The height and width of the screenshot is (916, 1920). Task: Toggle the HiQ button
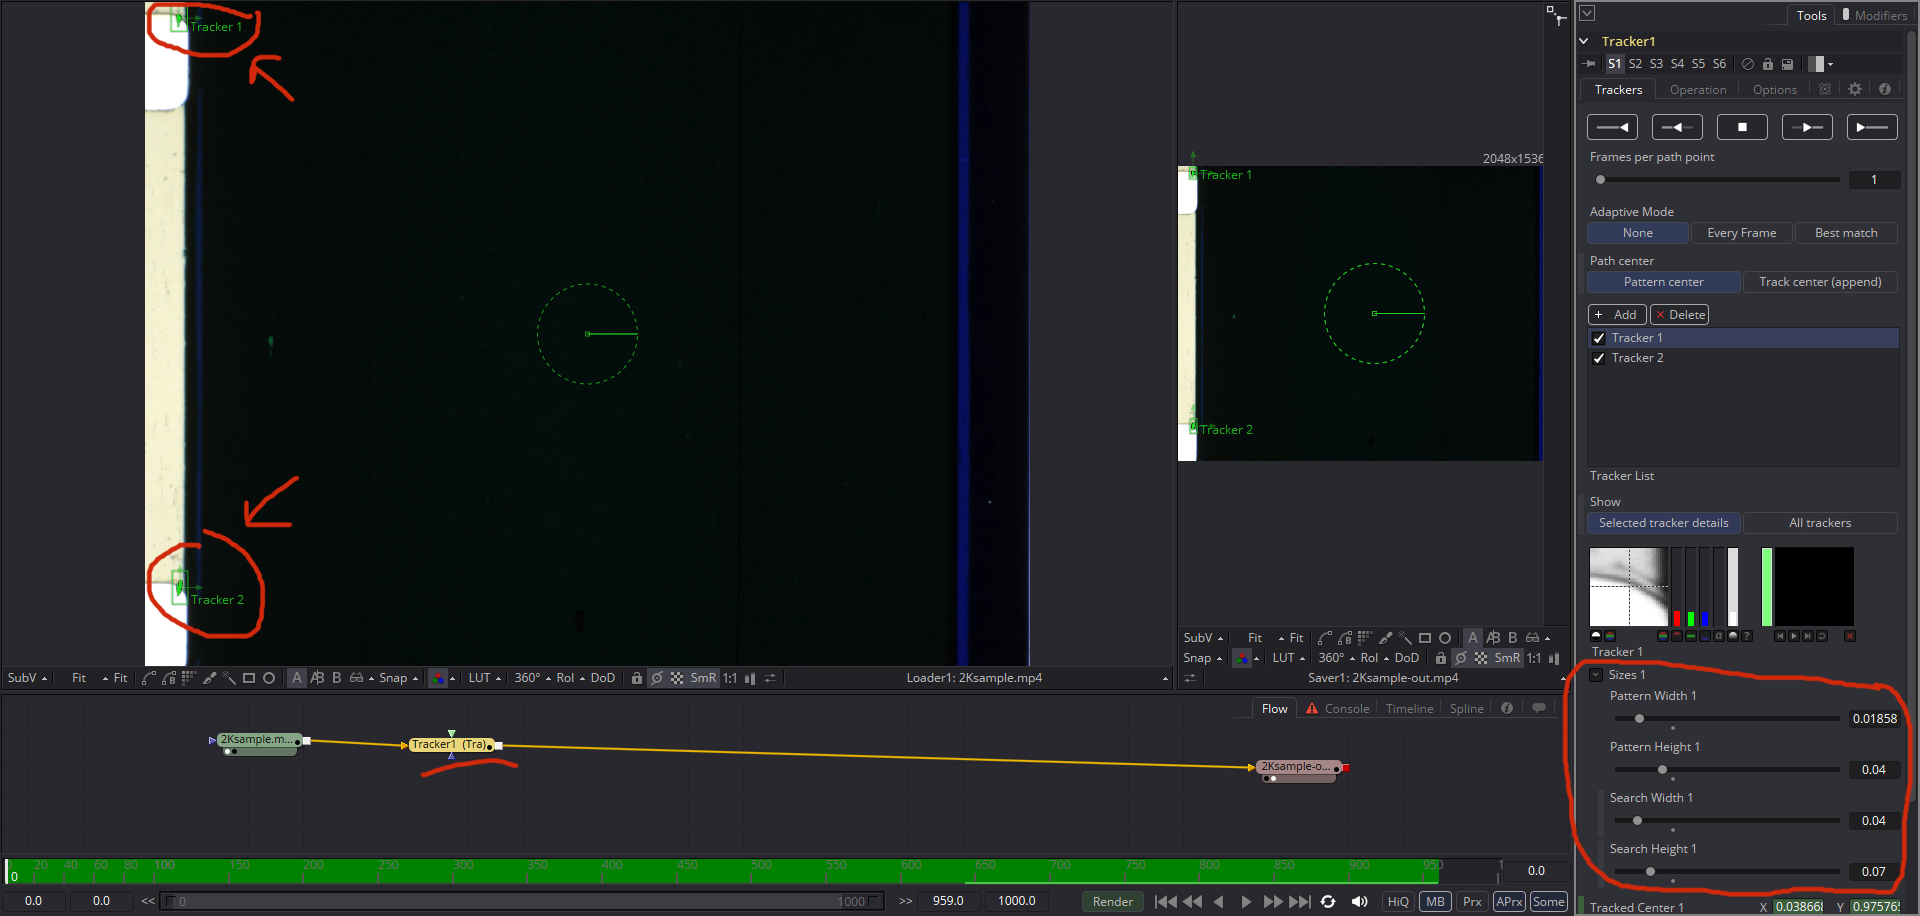(x=1398, y=901)
